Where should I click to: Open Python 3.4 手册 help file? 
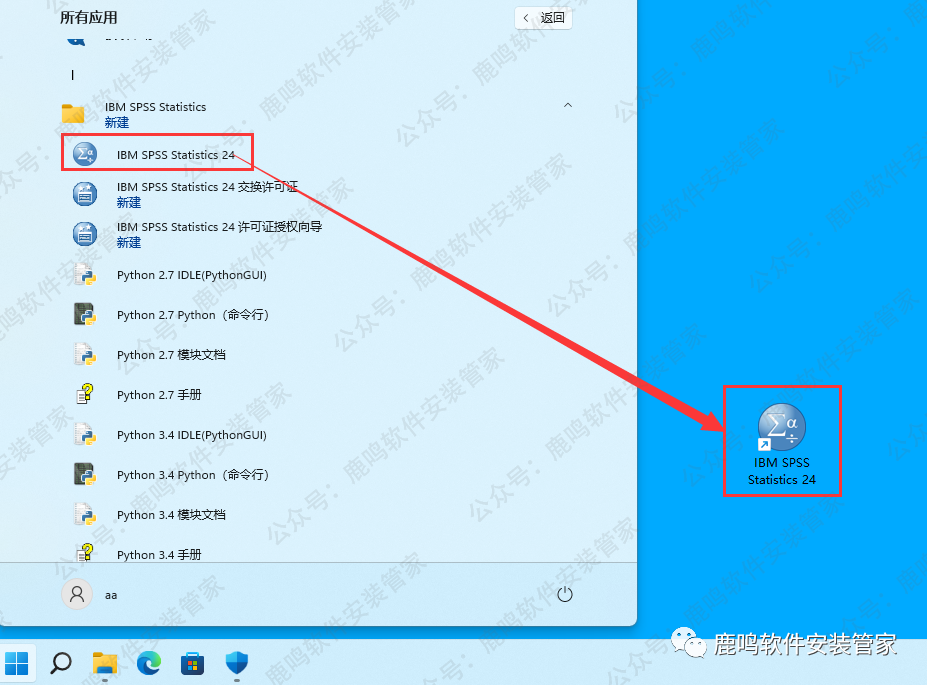pyautogui.click(x=158, y=554)
